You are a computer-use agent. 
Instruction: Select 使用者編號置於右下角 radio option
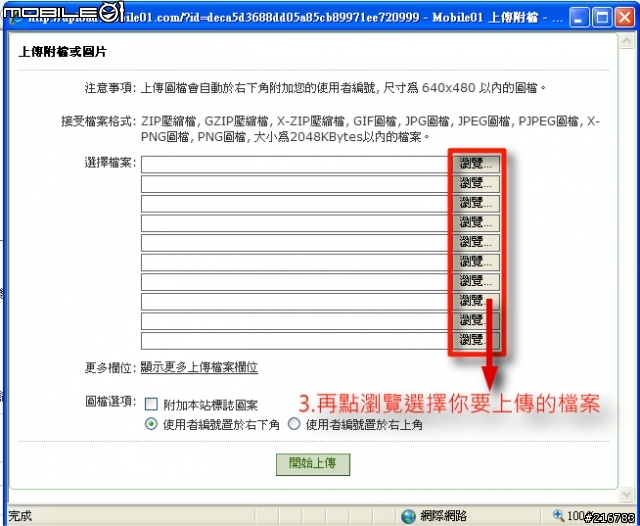(151, 424)
